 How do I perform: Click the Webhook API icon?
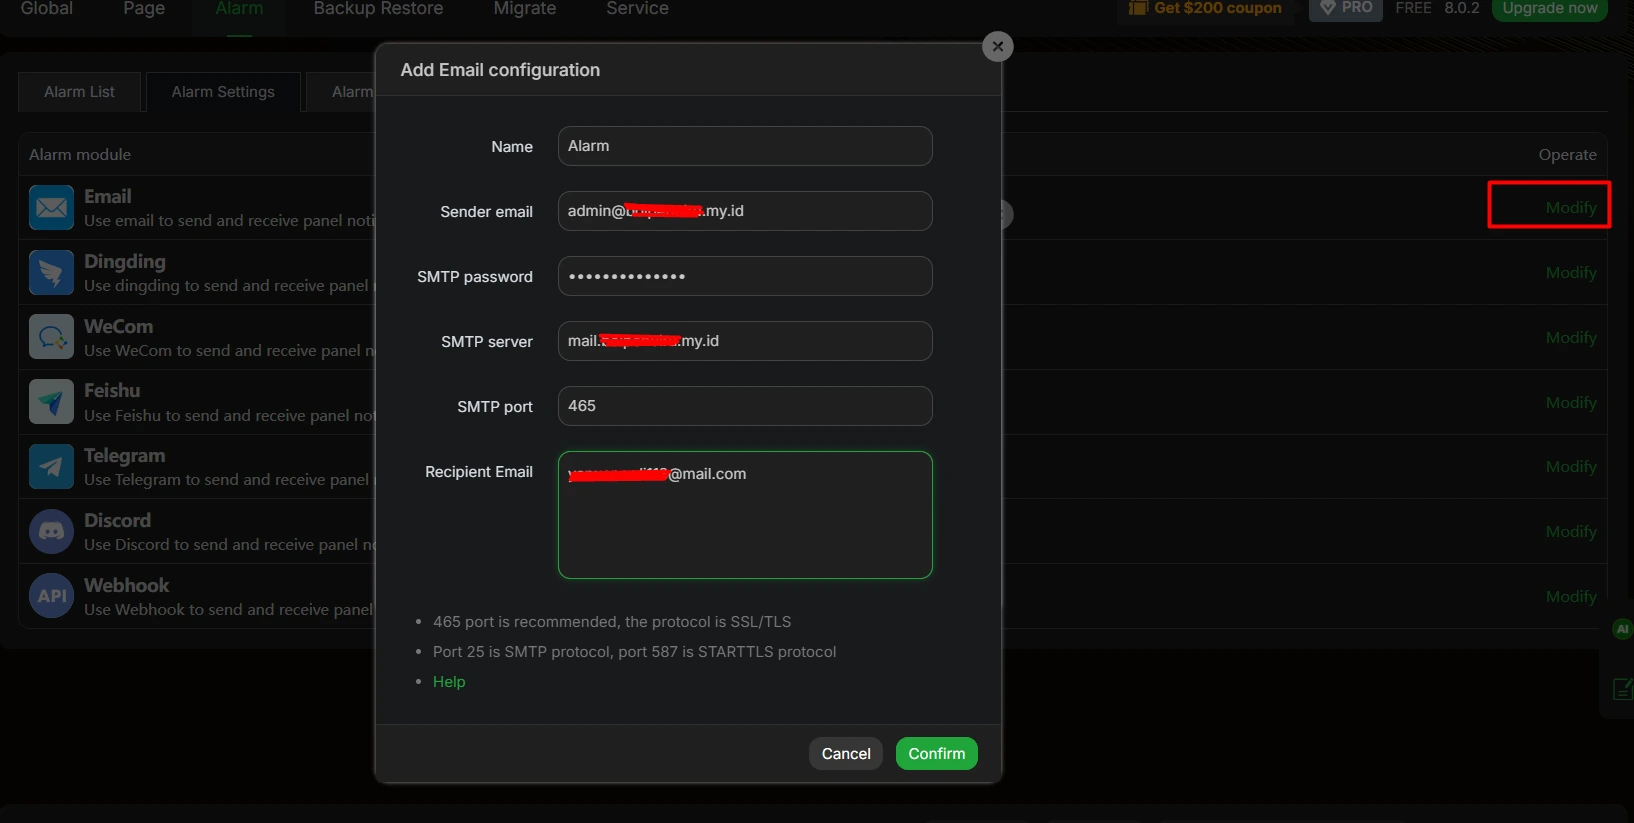[51, 596]
